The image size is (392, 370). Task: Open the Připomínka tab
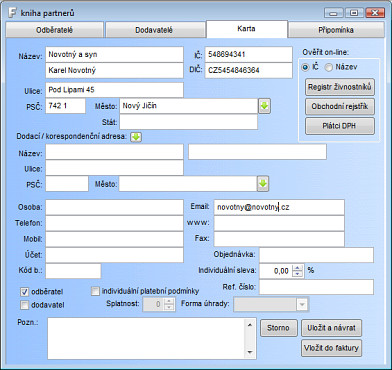tap(336, 30)
